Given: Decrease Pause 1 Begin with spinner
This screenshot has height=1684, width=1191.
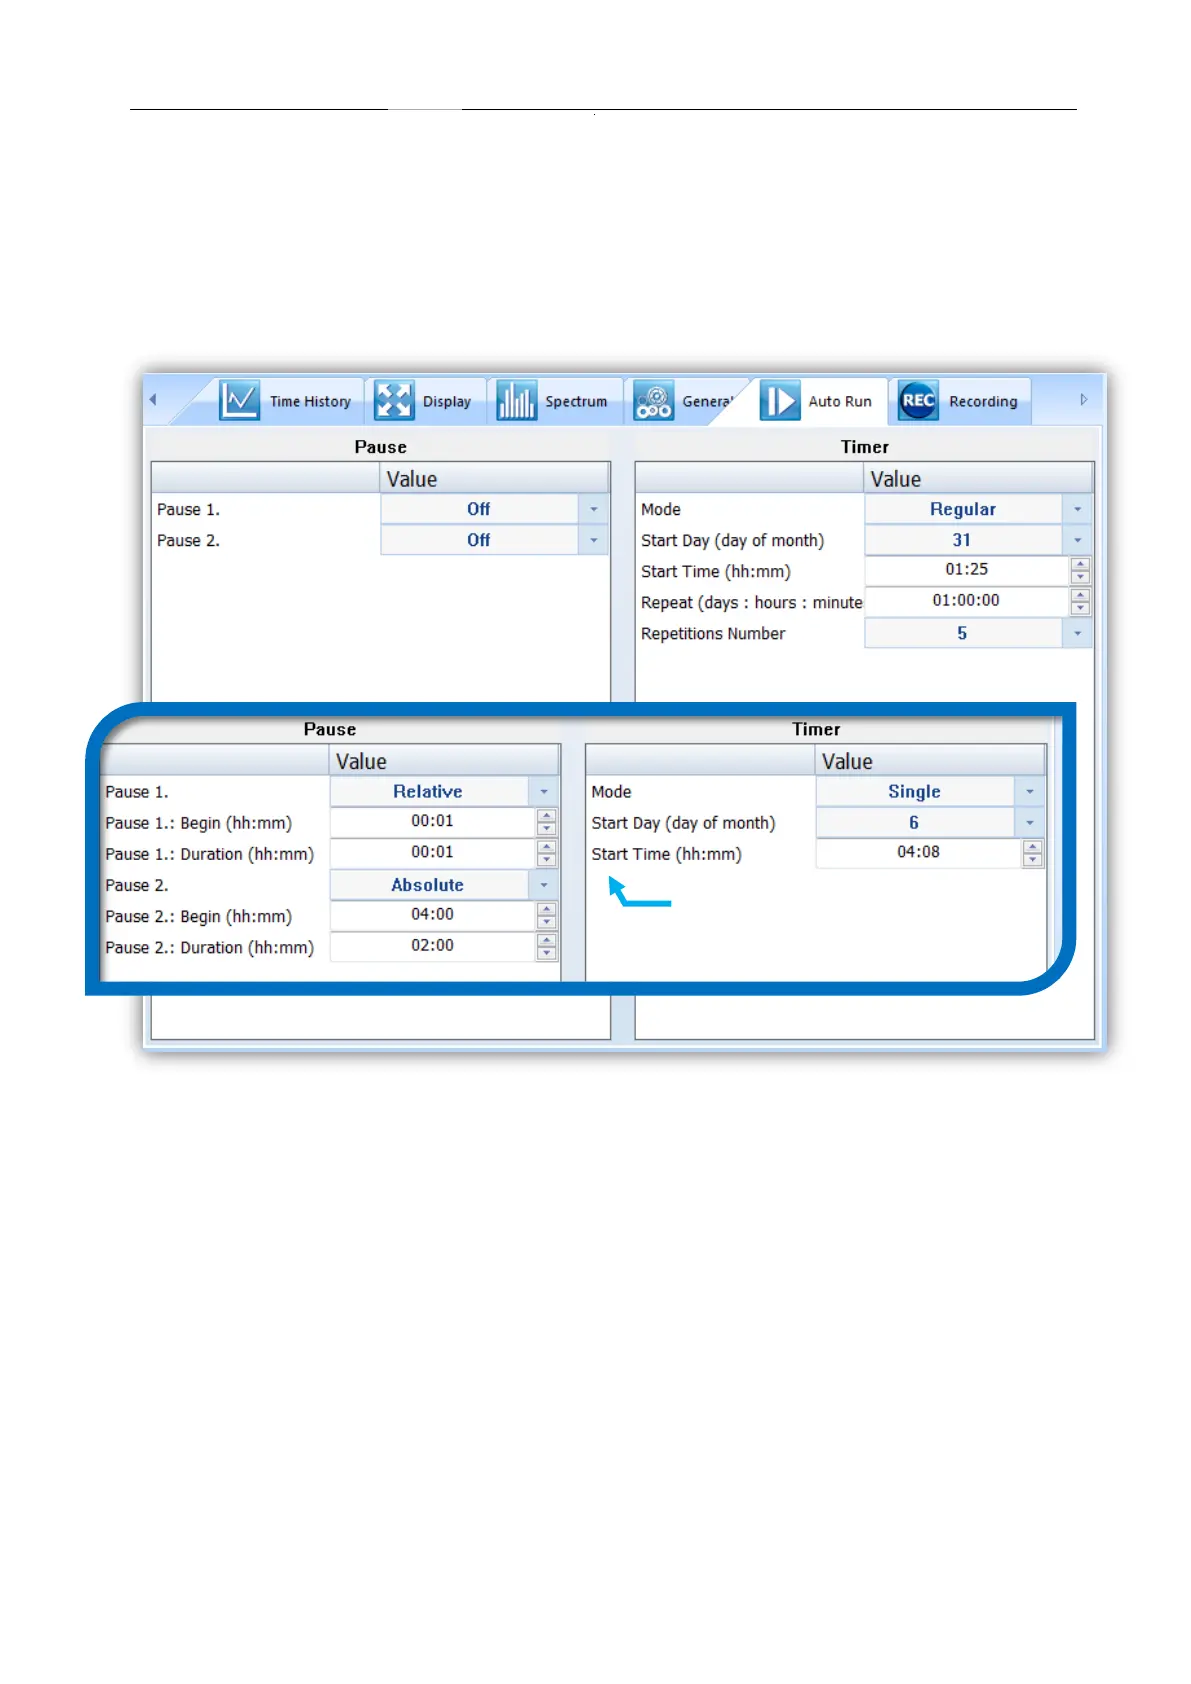Looking at the screenshot, I should pyautogui.click(x=547, y=829).
